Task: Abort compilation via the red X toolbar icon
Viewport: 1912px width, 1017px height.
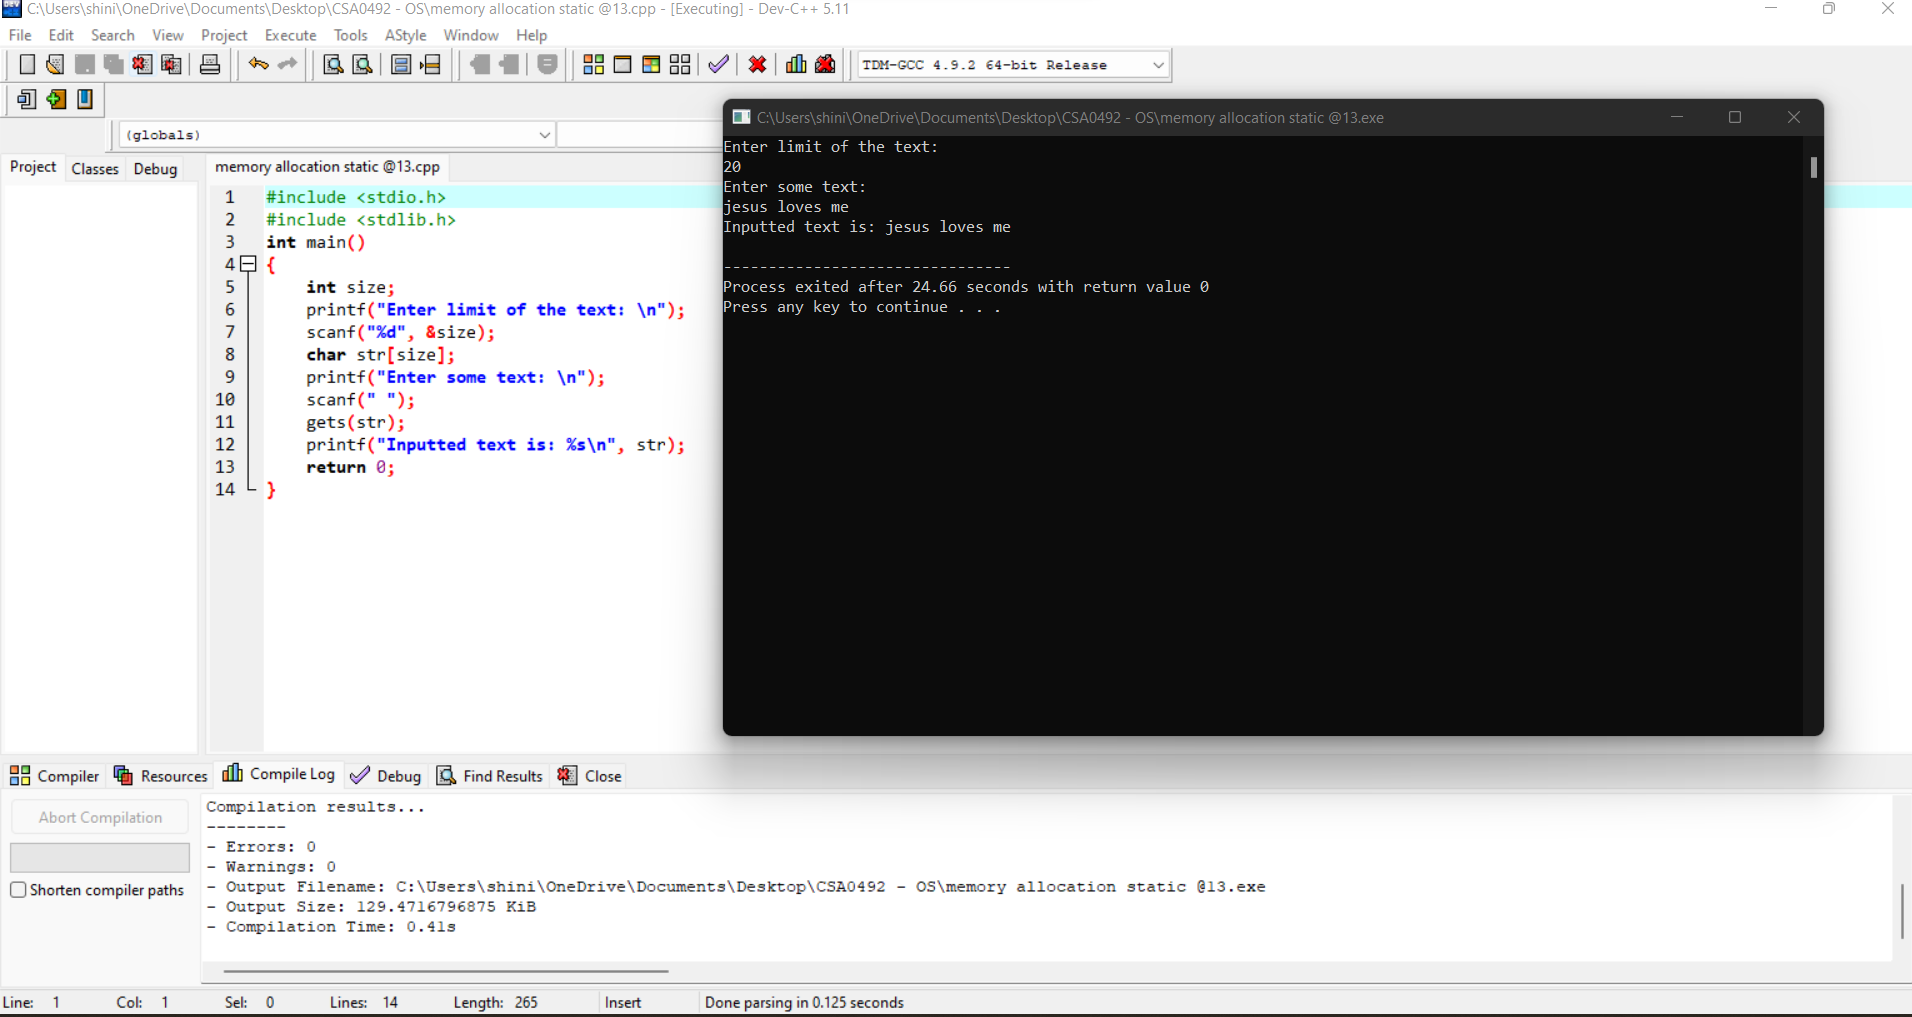Action: 758,64
